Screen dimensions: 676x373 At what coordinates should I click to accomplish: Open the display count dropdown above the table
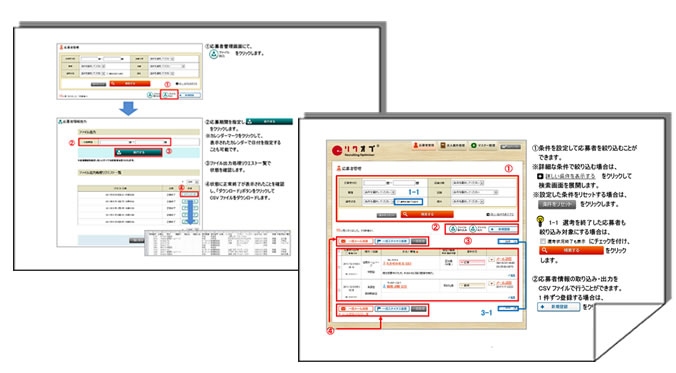tap(508, 241)
